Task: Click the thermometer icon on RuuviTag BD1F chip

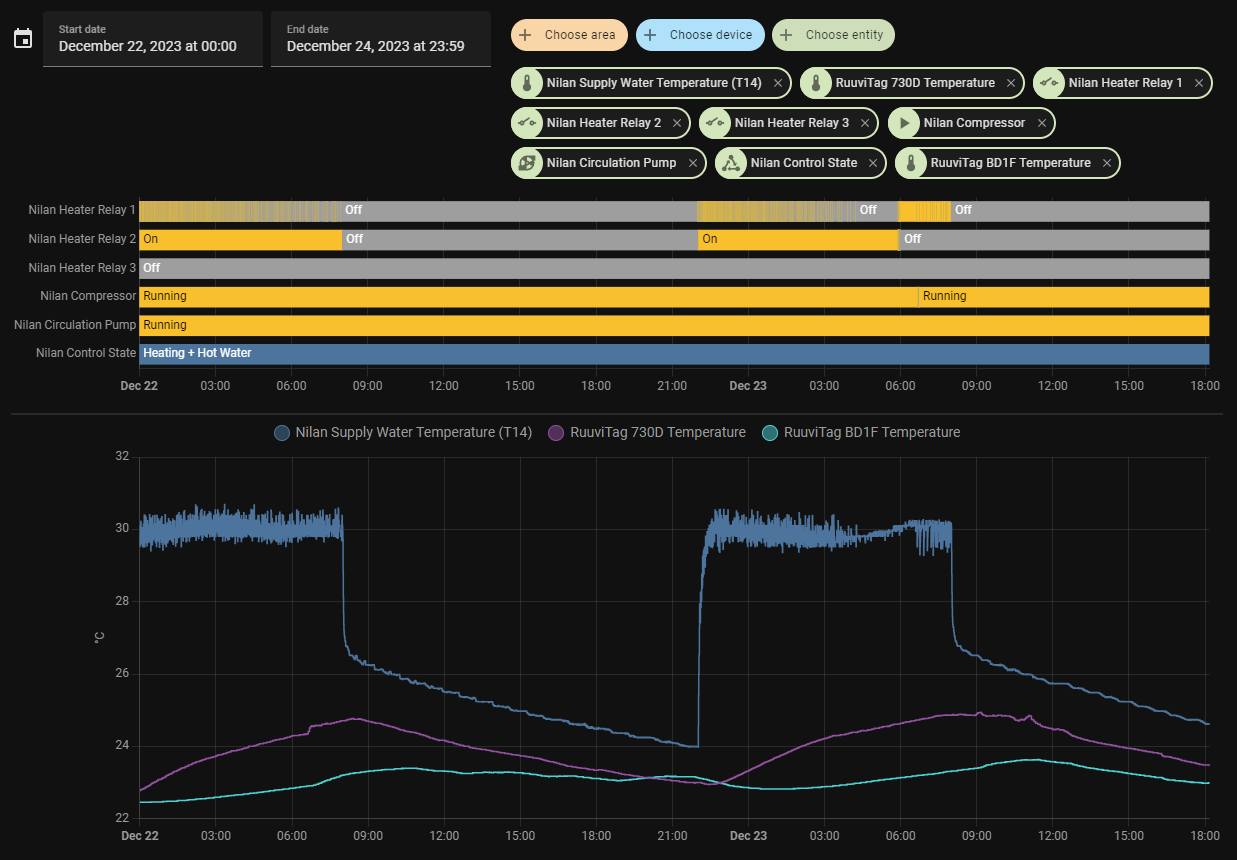Action: (911, 163)
